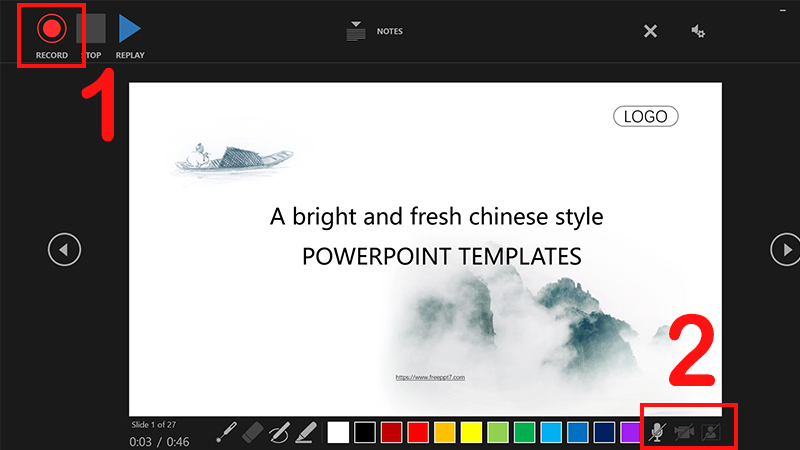
Task: Pick the blue ink color
Action: point(578,432)
